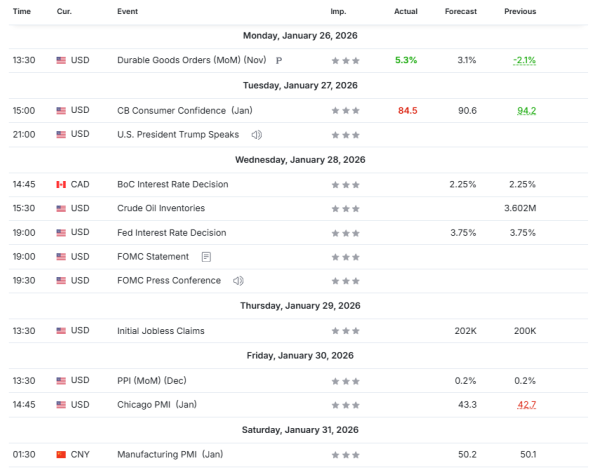Click the China flag in Manufacturing PMI row

pyautogui.click(x=62, y=453)
